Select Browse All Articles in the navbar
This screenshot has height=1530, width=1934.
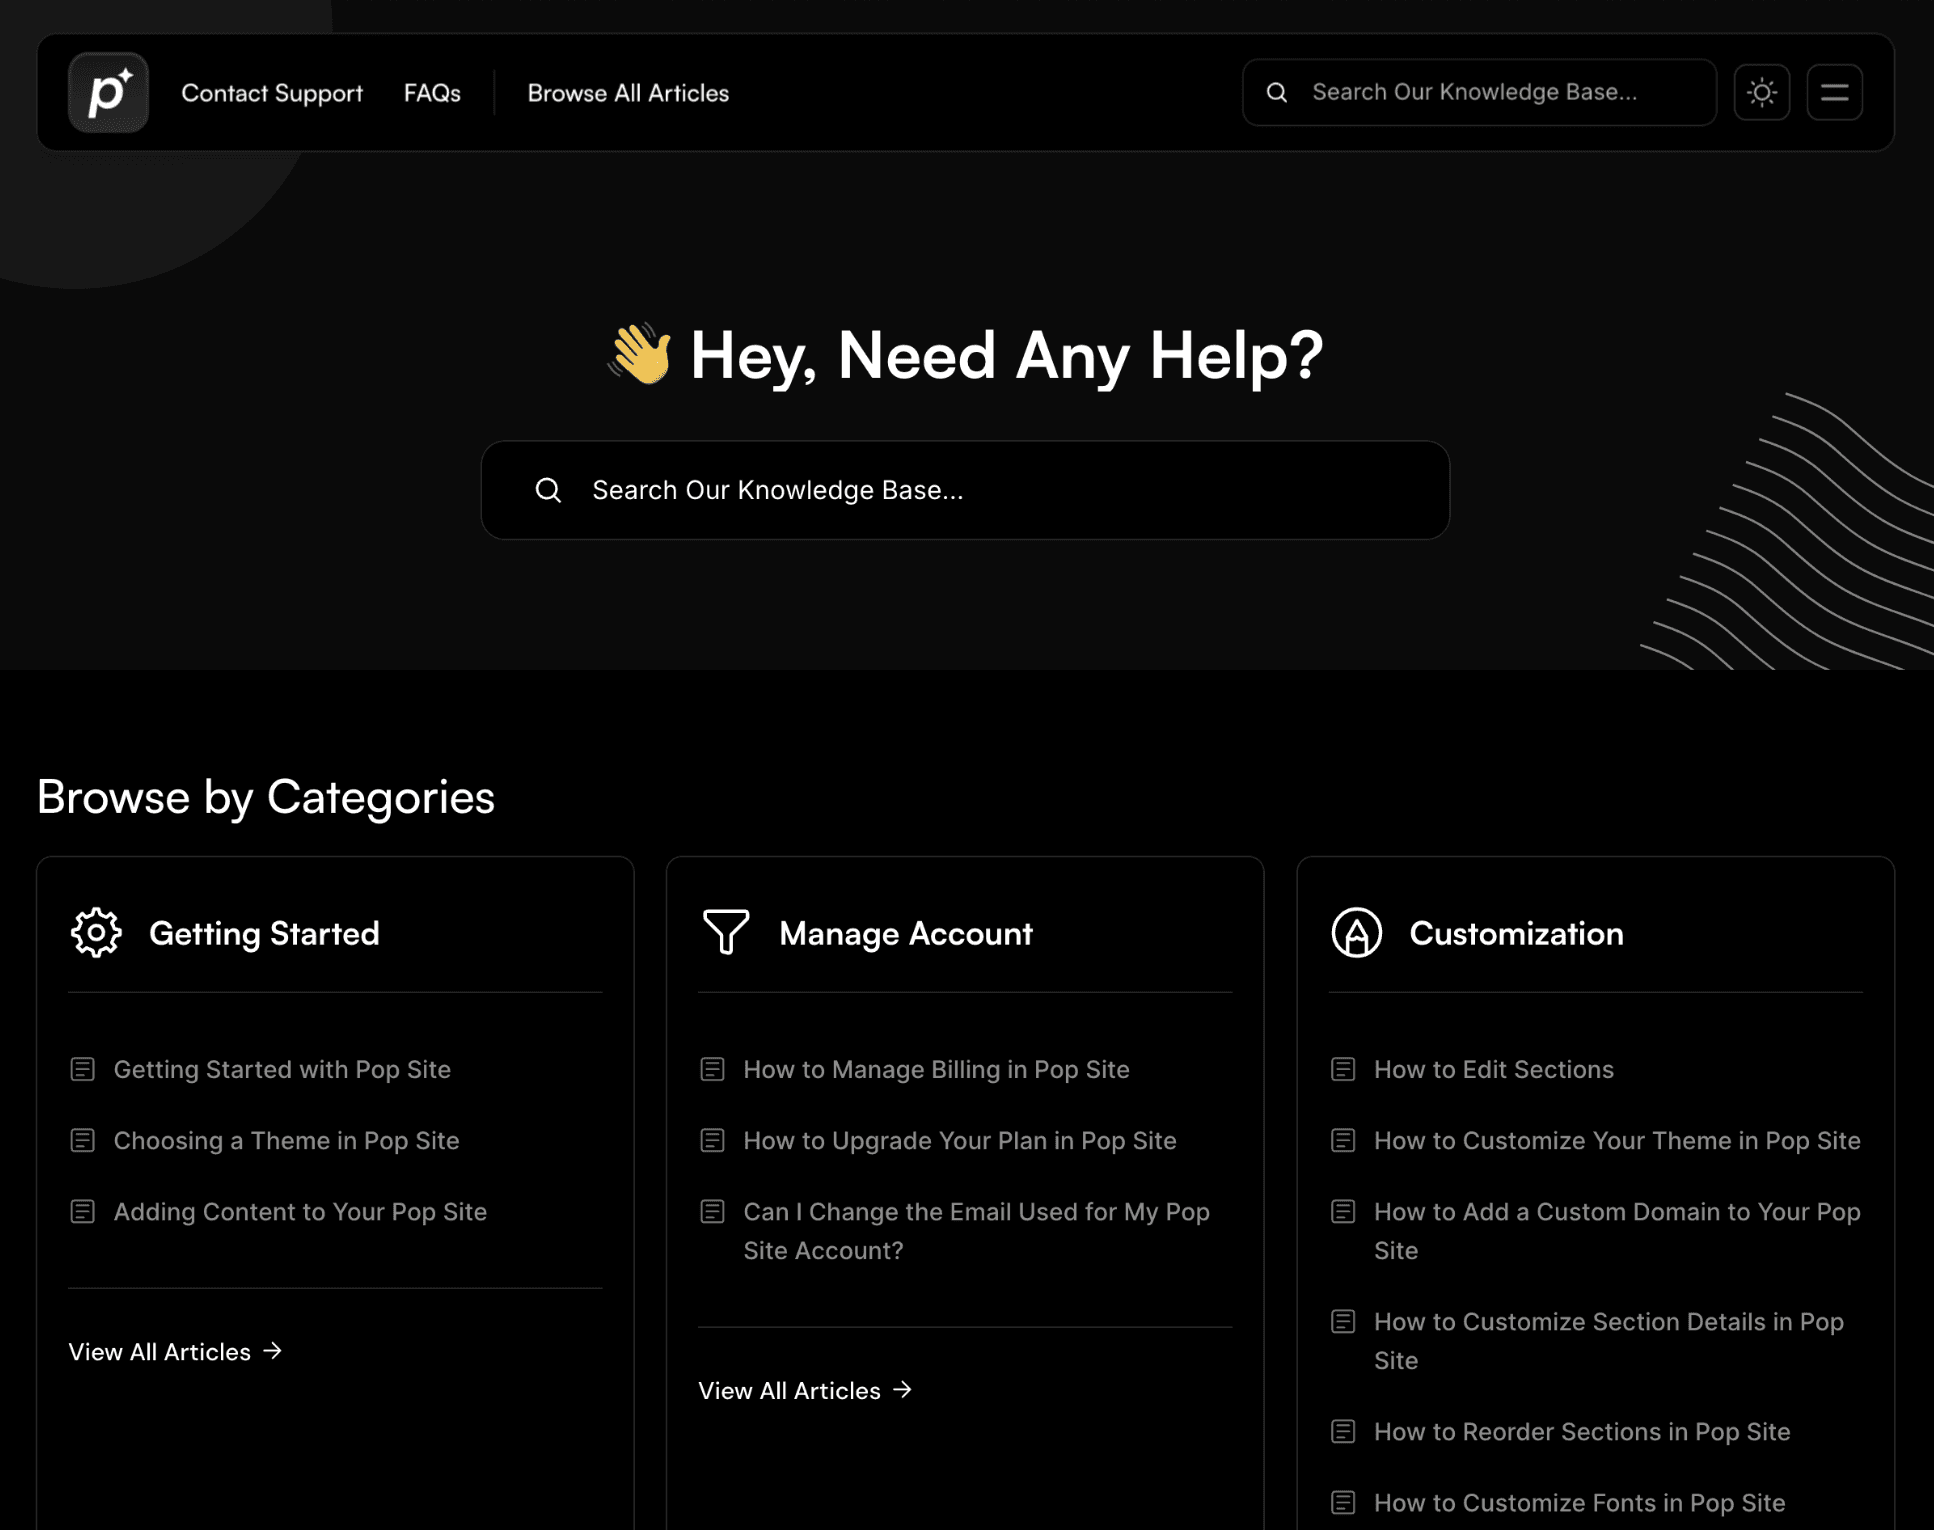point(627,92)
